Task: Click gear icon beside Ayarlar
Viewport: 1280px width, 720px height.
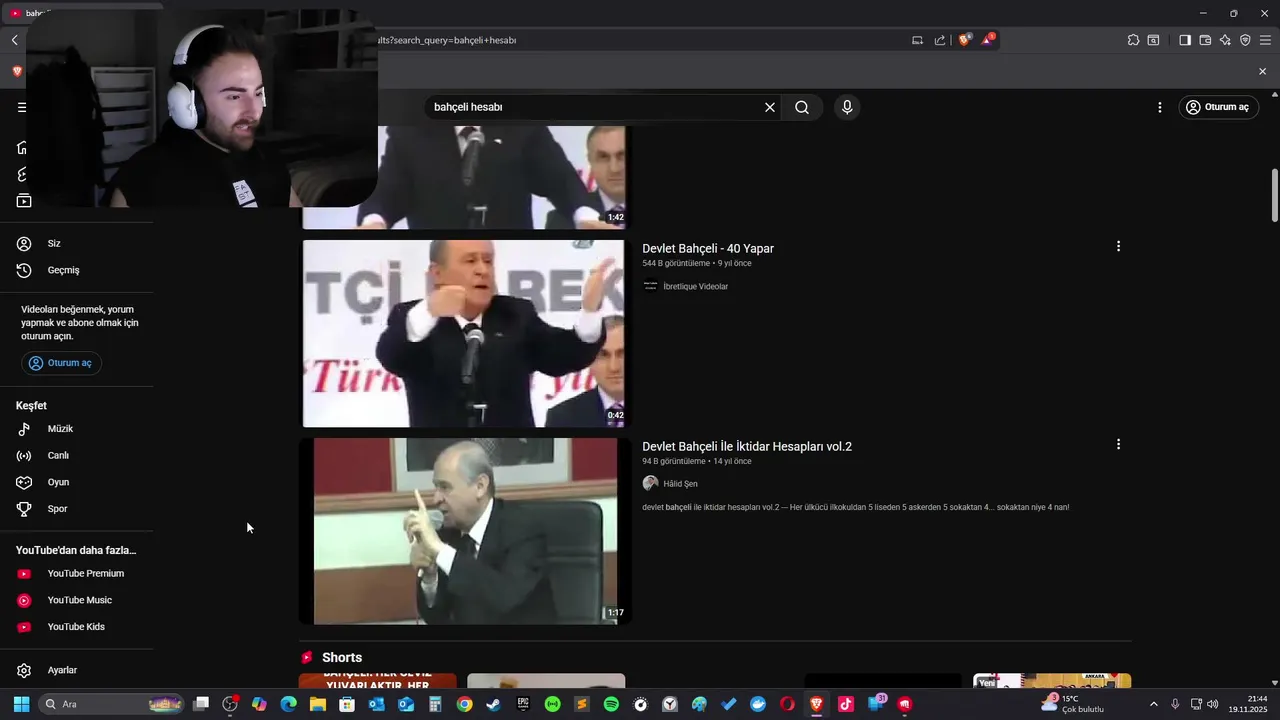Action: (24, 670)
